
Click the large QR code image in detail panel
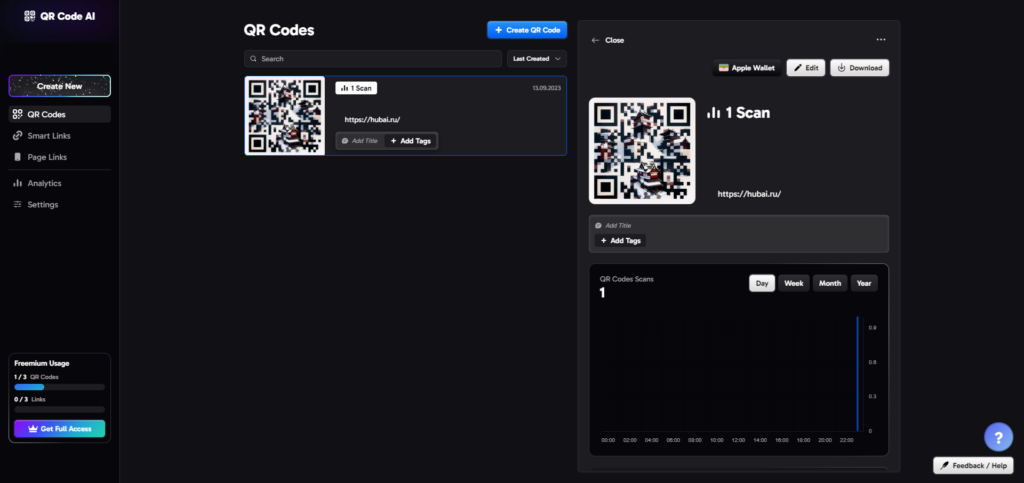pyautogui.click(x=642, y=151)
